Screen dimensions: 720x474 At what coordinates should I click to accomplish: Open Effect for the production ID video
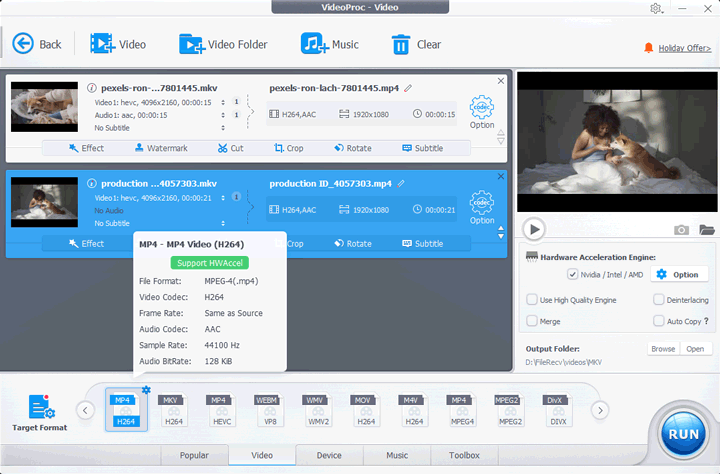pyautogui.click(x=86, y=243)
